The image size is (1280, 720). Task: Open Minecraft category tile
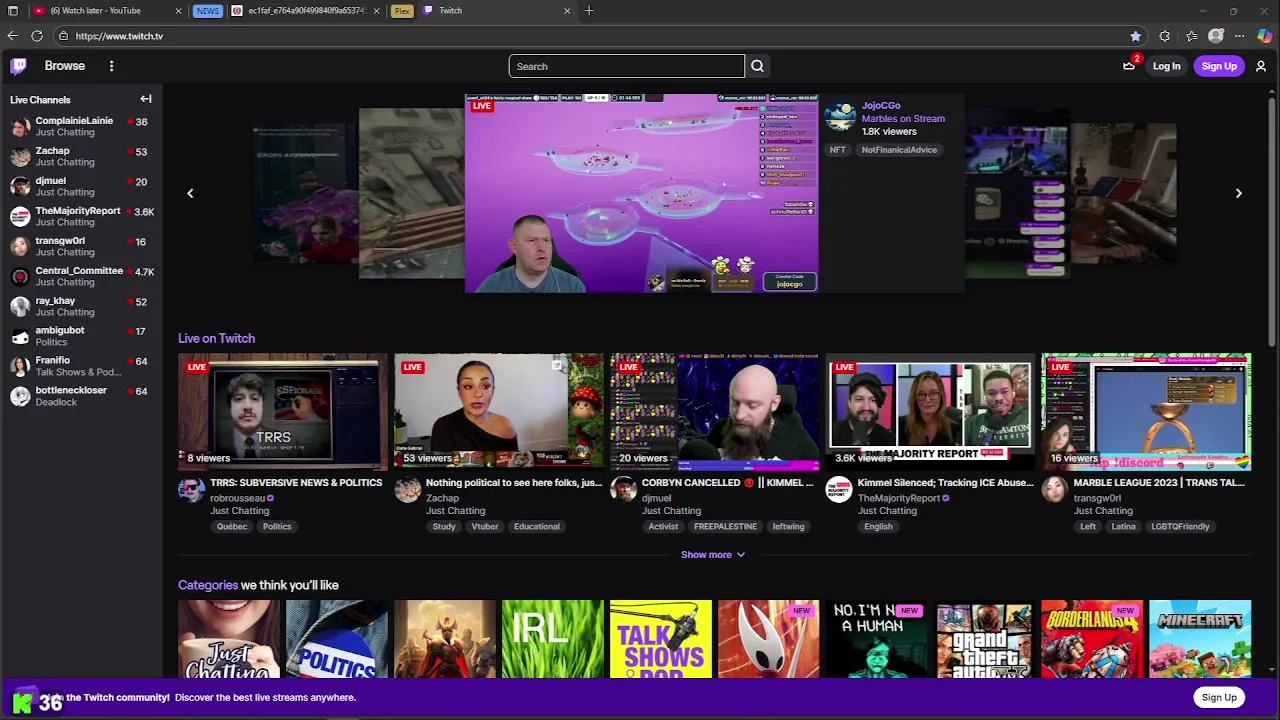coord(1200,639)
